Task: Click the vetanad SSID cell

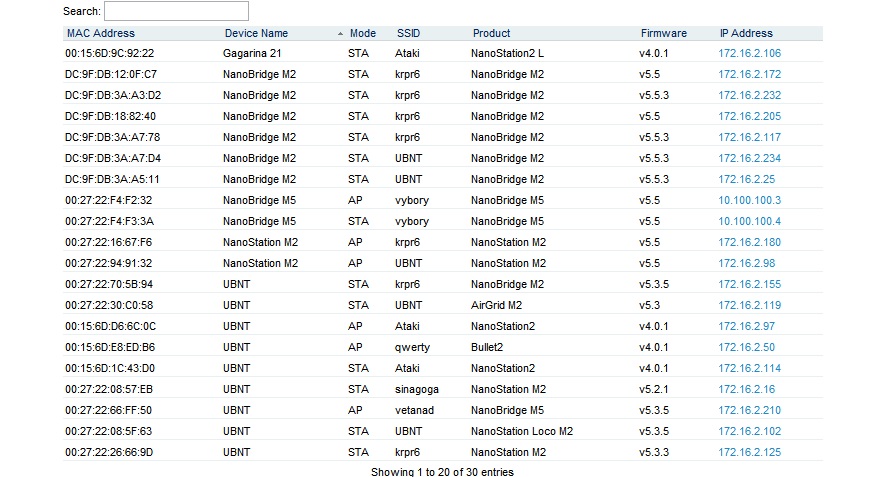Action: (414, 410)
